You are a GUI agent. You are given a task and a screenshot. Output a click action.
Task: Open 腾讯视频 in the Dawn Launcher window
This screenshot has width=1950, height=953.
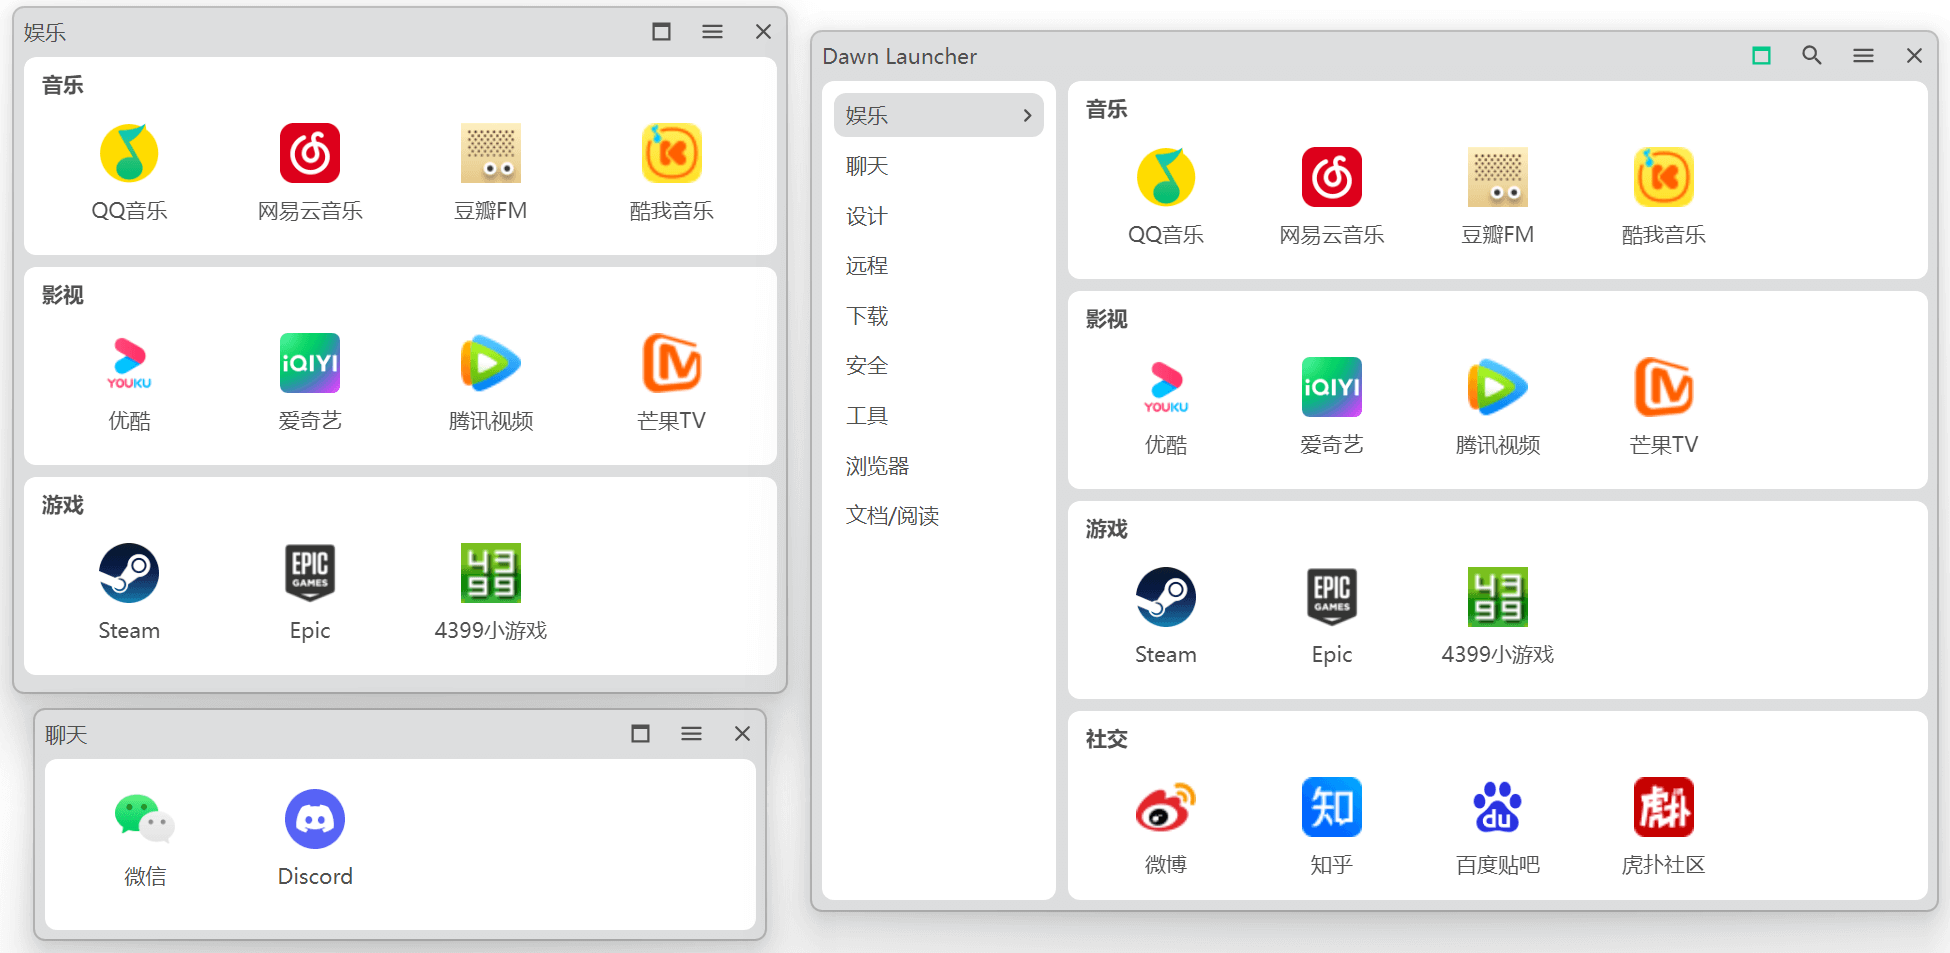point(1498,407)
